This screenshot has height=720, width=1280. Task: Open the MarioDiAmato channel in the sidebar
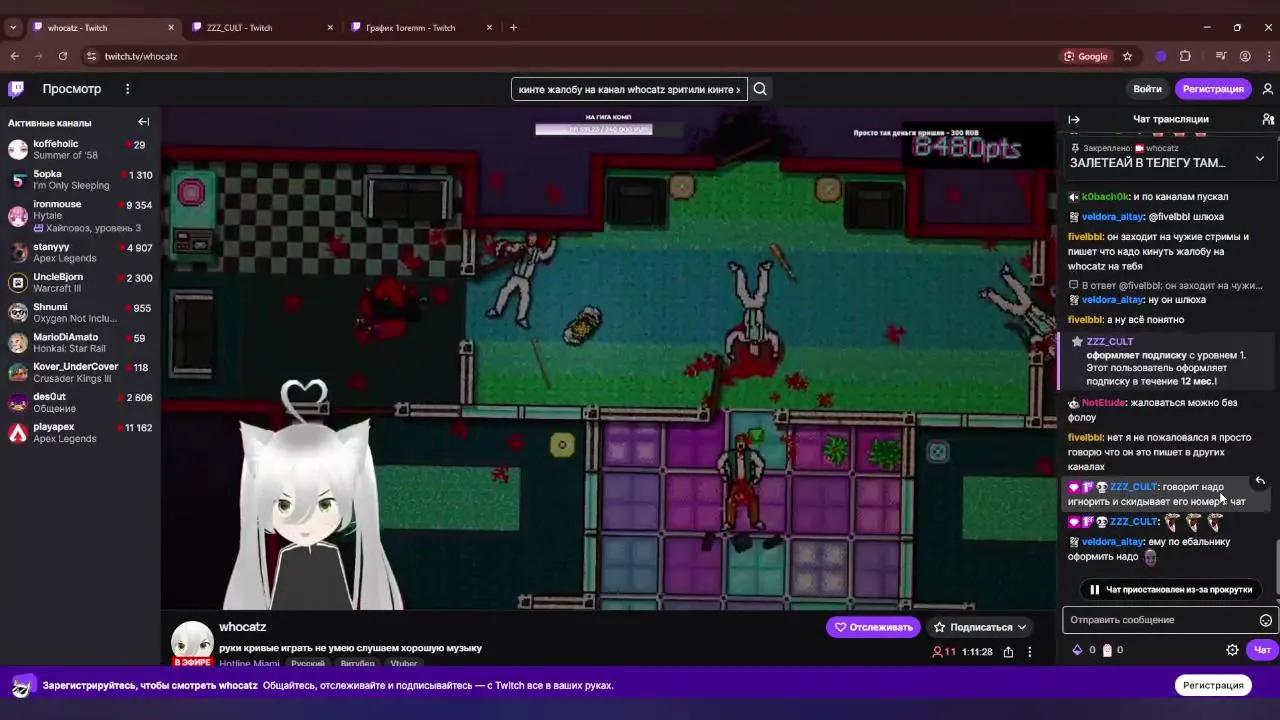80,342
